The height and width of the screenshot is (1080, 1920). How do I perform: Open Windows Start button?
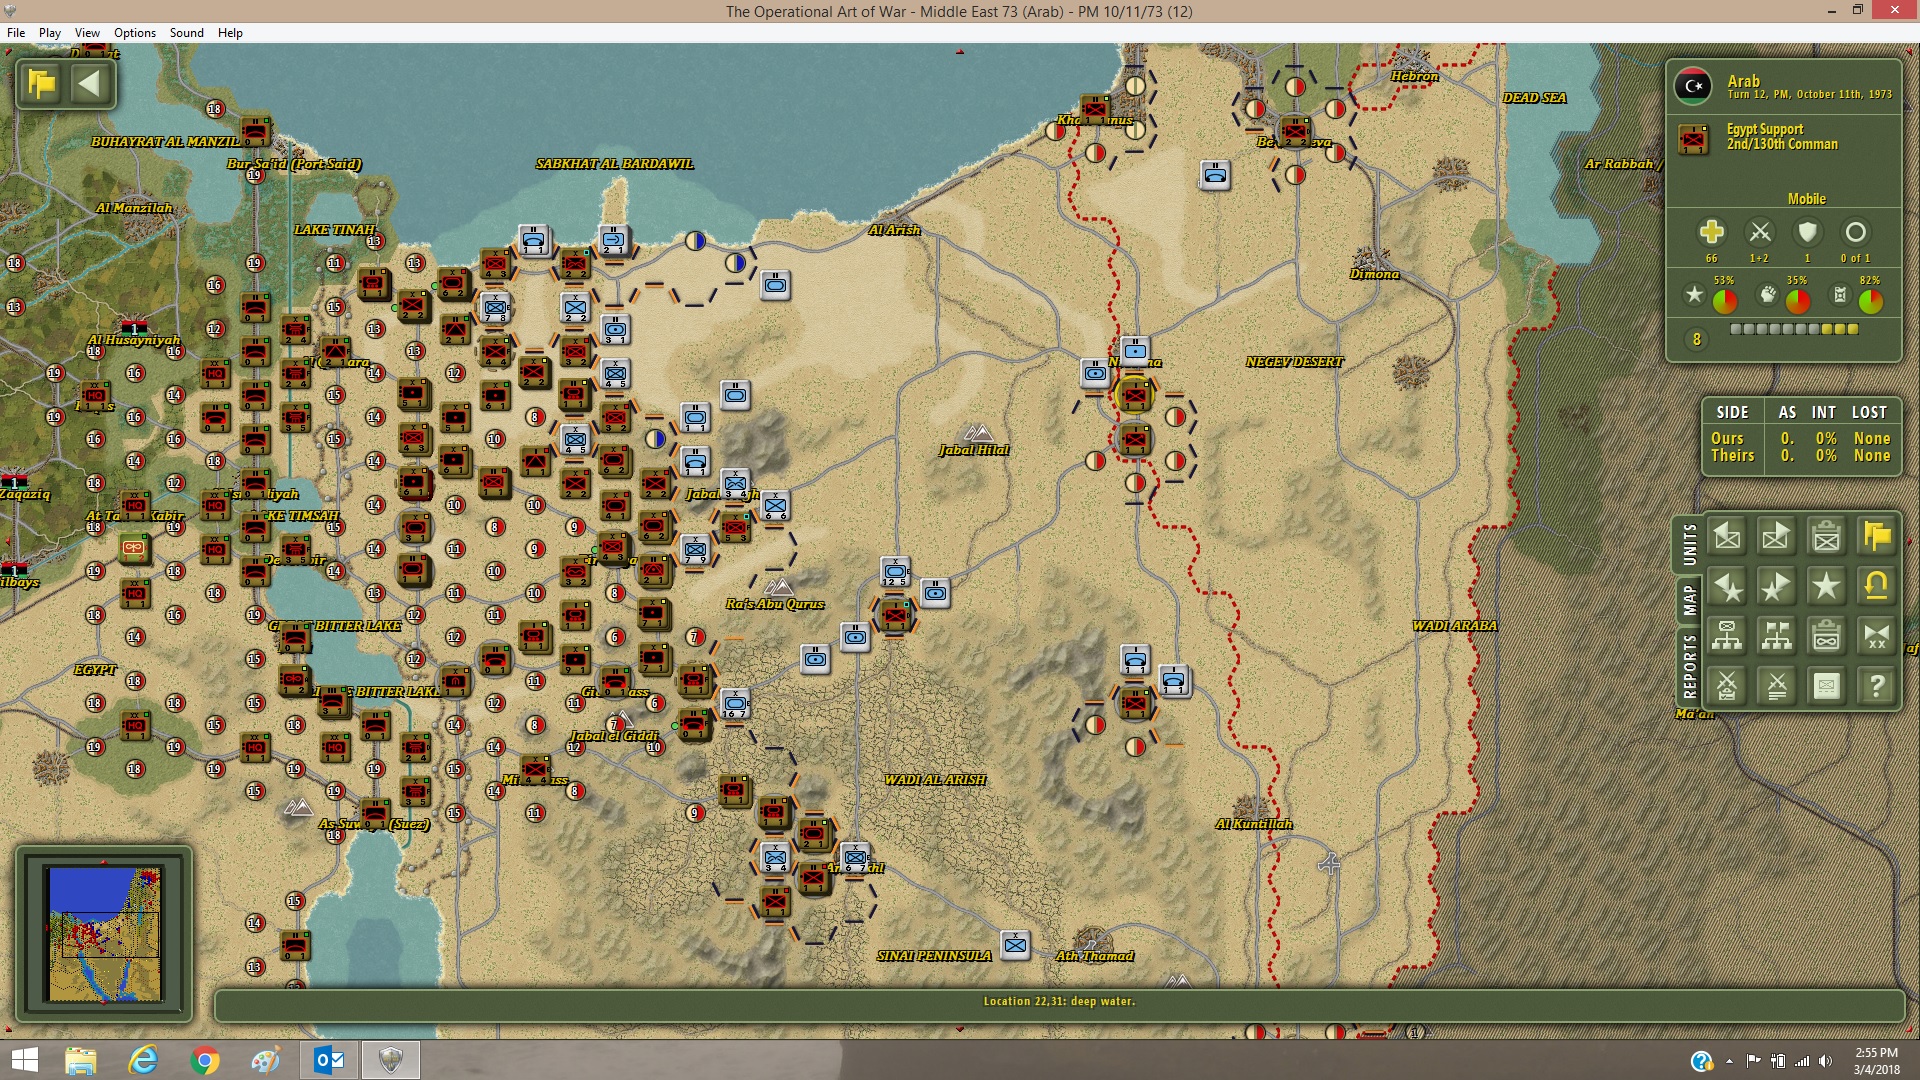[25, 1060]
